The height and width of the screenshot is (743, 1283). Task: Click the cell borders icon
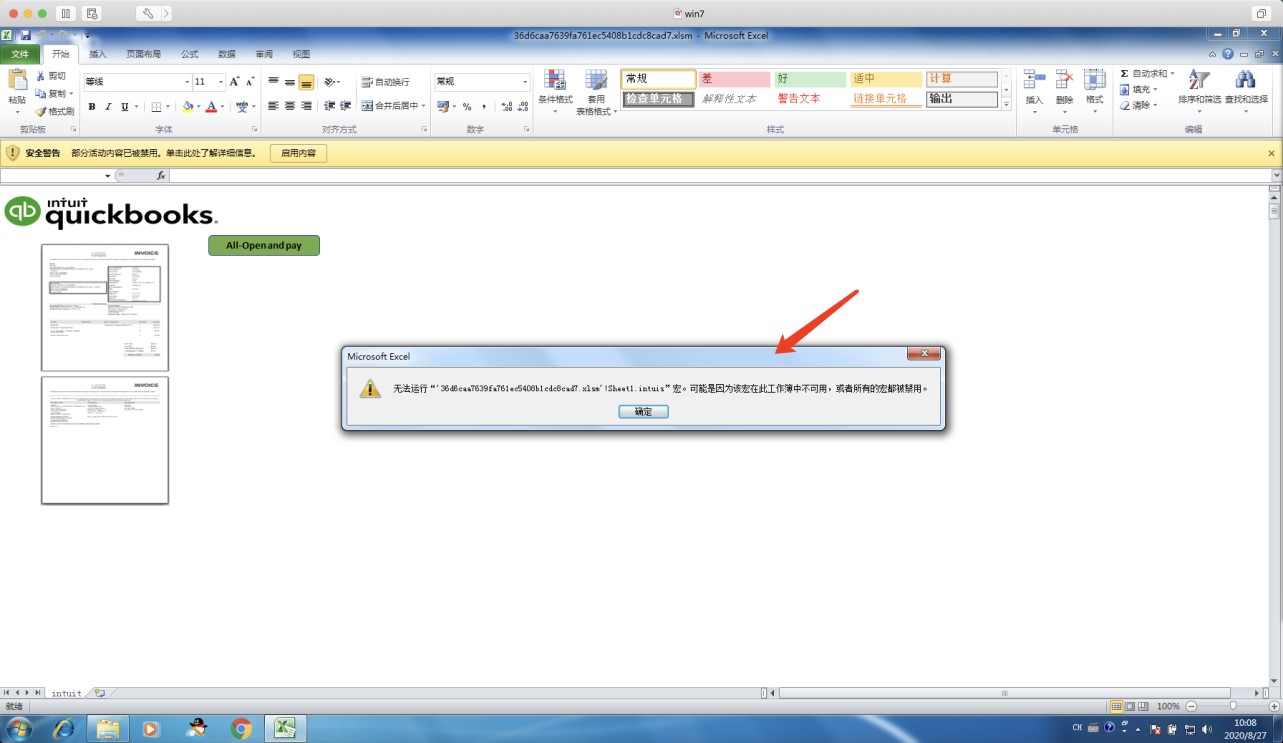click(156, 107)
